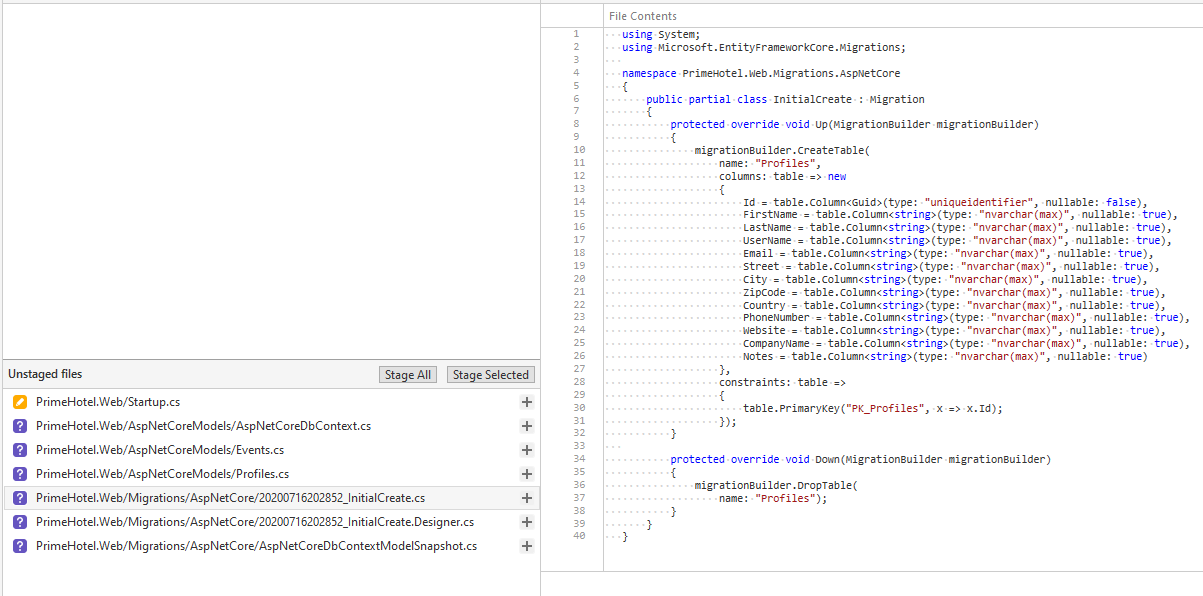
Task: Click 'using System;' code line
Action: coord(661,34)
